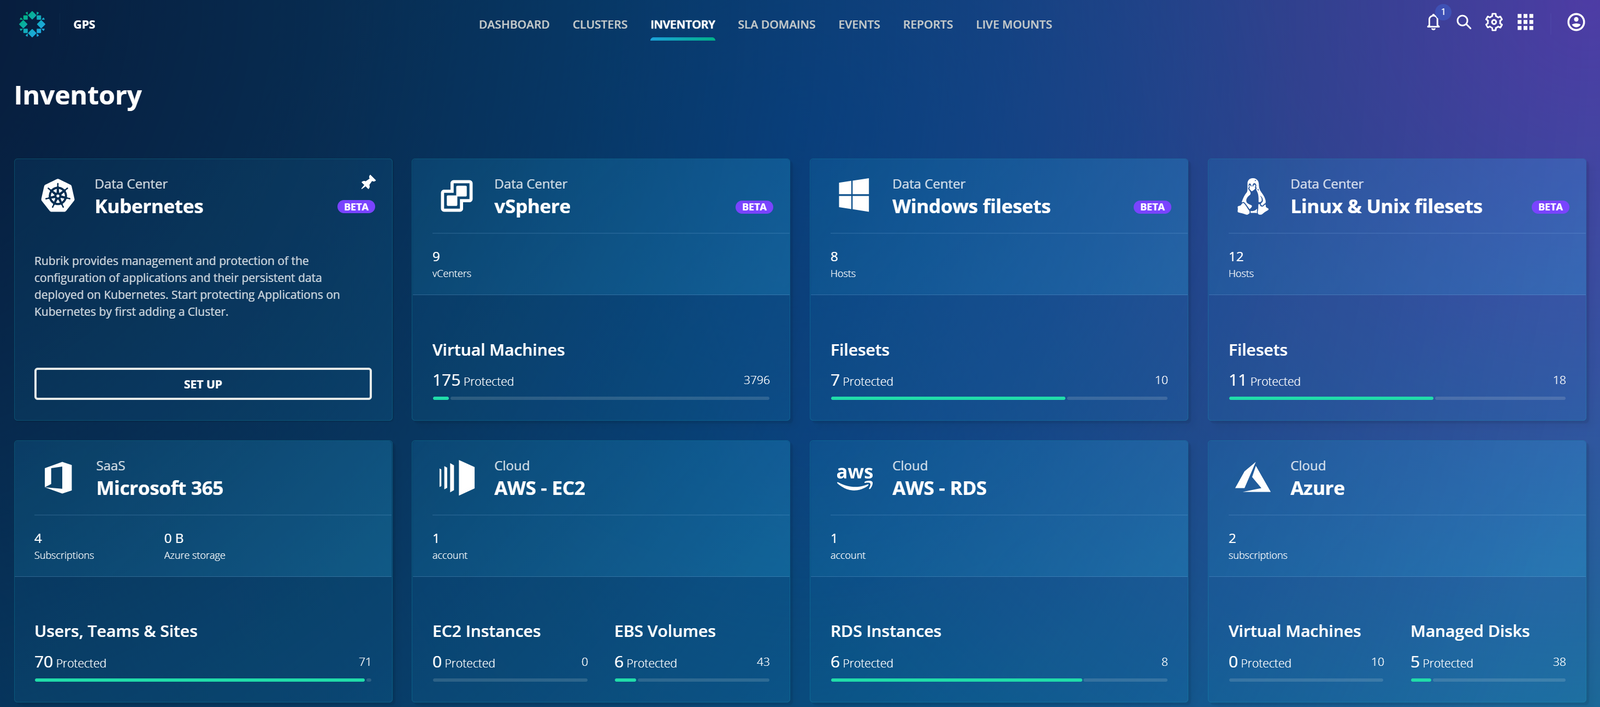The height and width of the screenshot is (707, 1600).
Task: Click the Users, Teams & Sites heading
Action: [116, 632]
